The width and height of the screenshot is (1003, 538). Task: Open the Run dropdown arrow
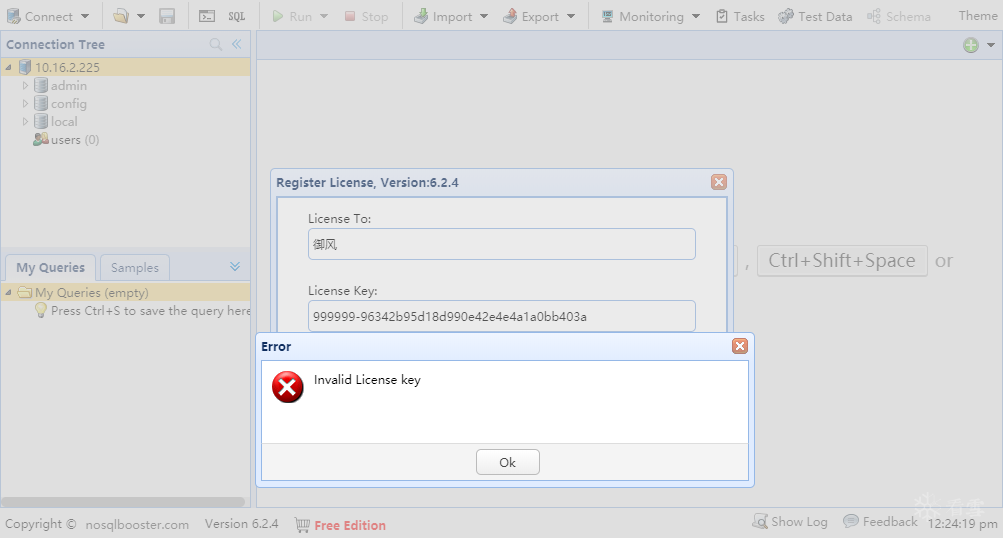[324, 17]
